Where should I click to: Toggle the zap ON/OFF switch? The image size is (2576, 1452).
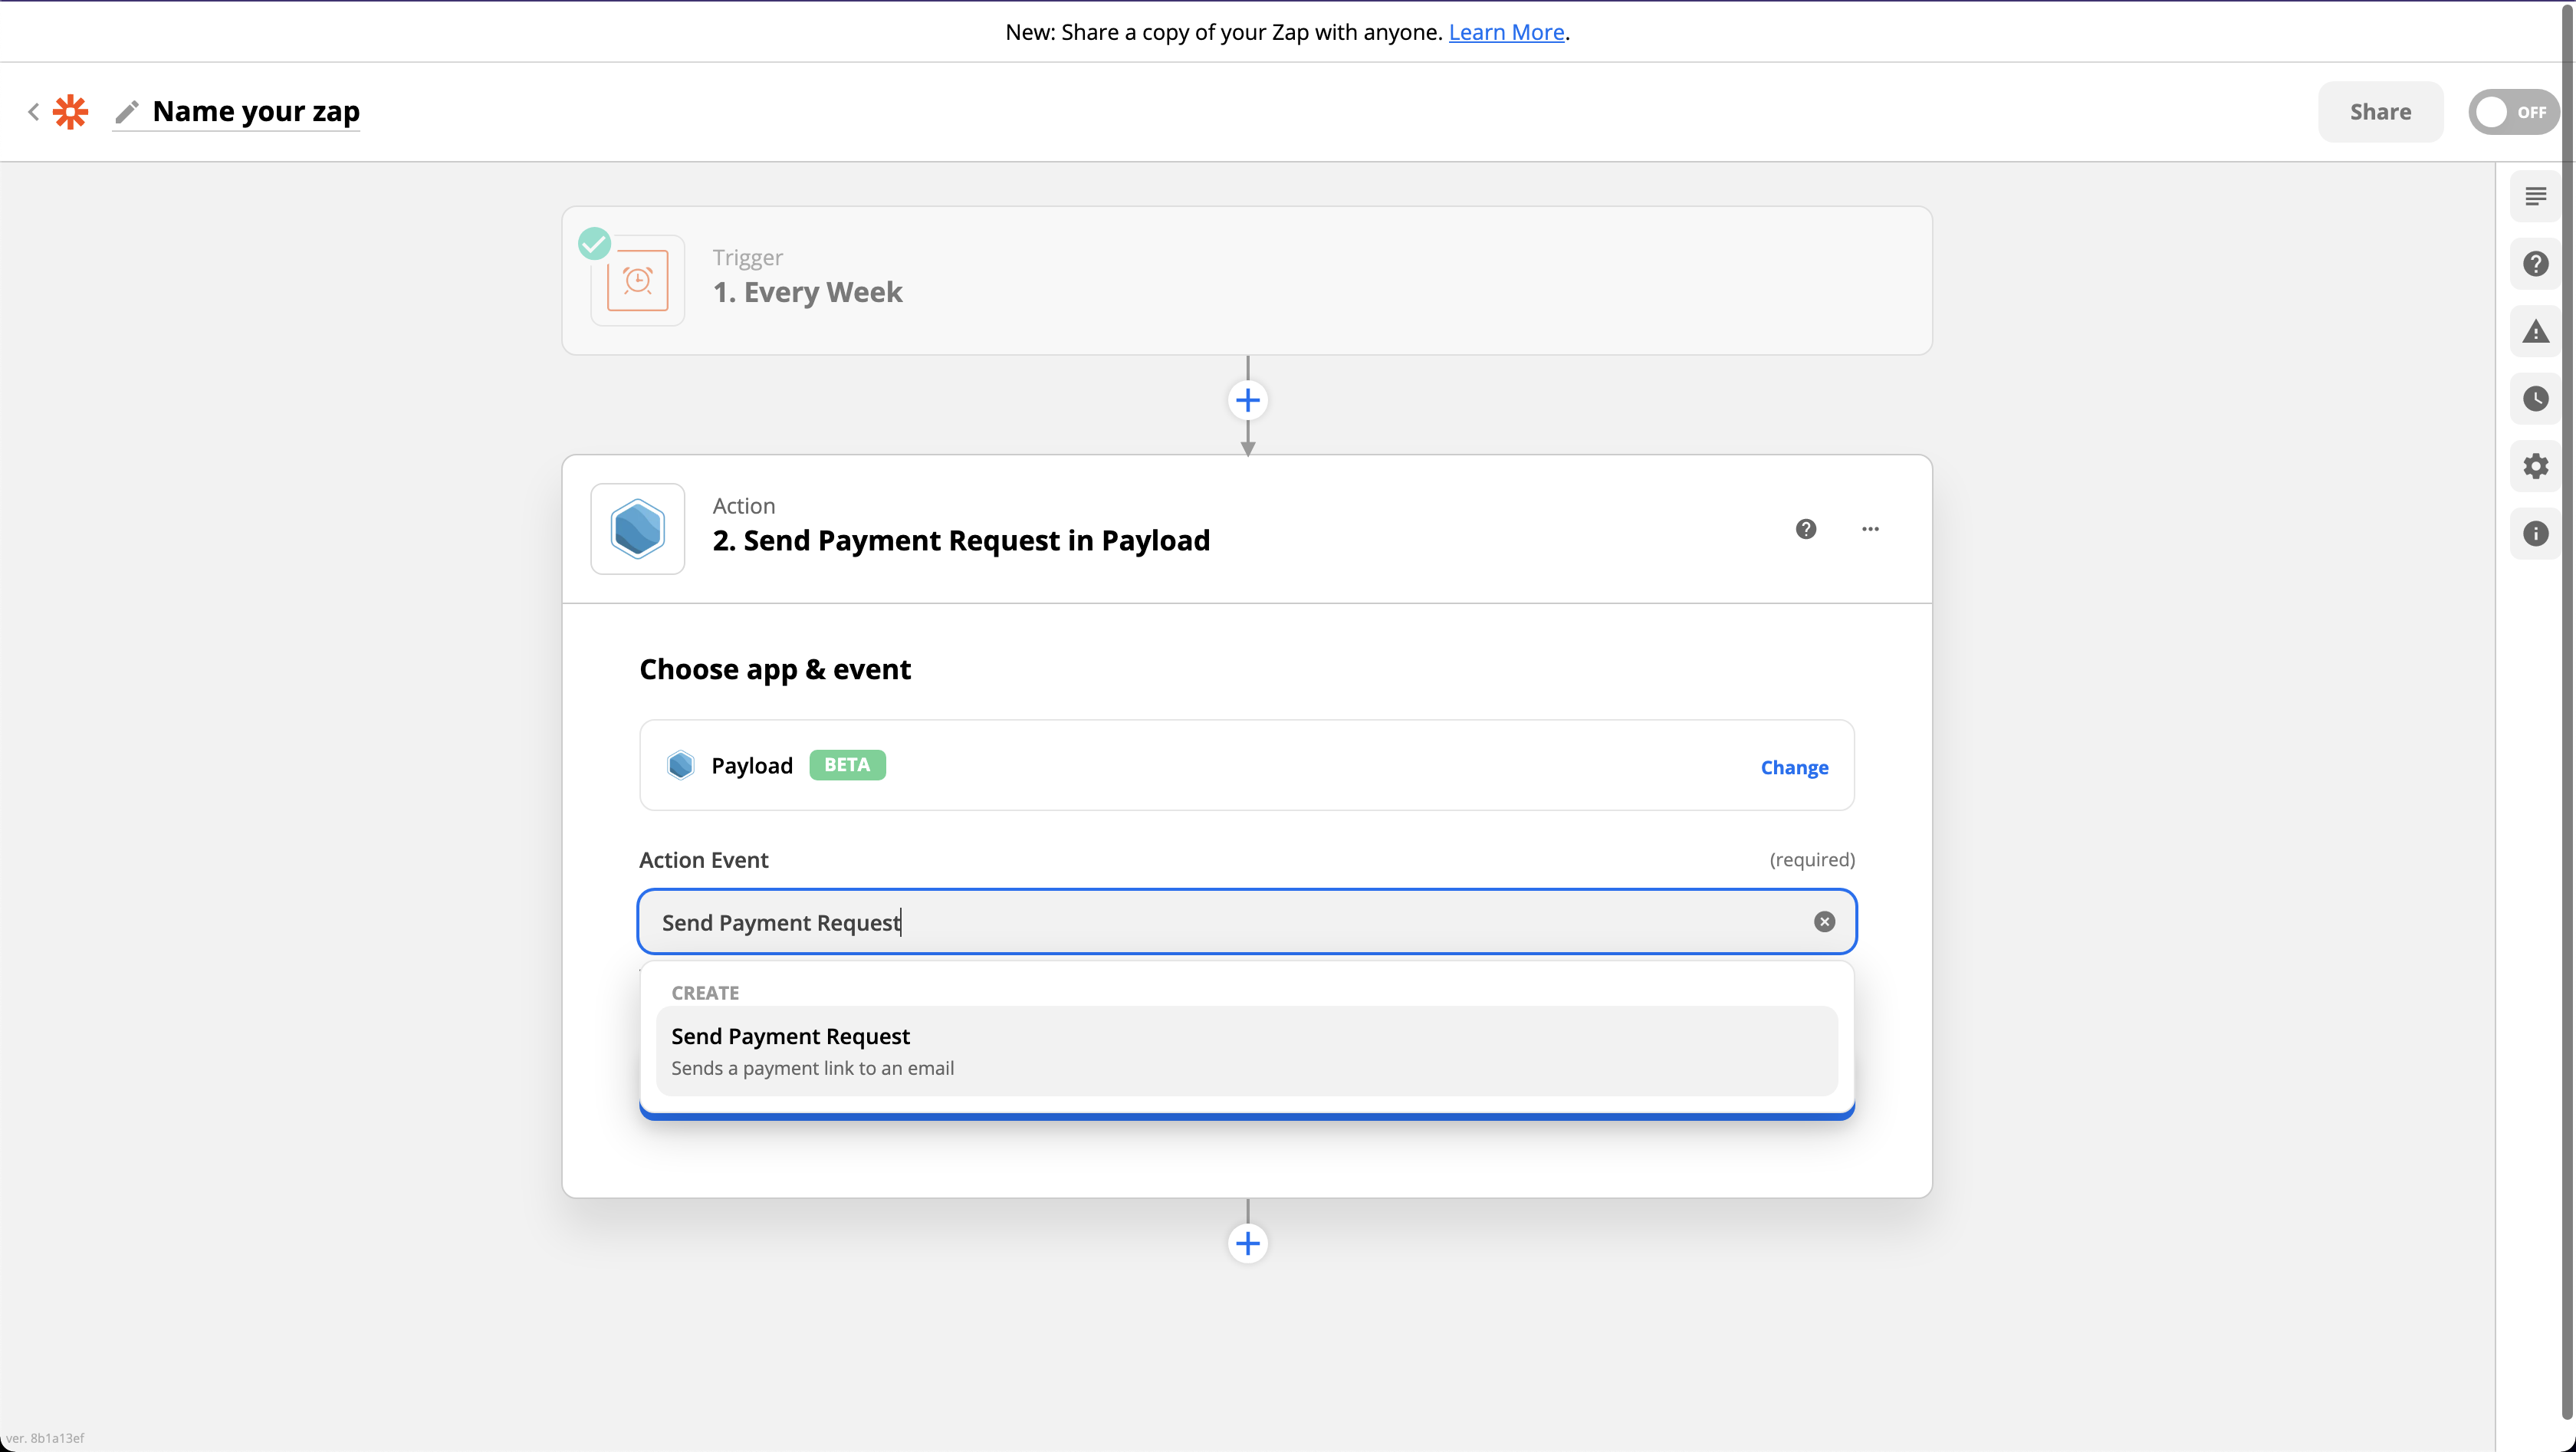click(x=2513, y=112)
